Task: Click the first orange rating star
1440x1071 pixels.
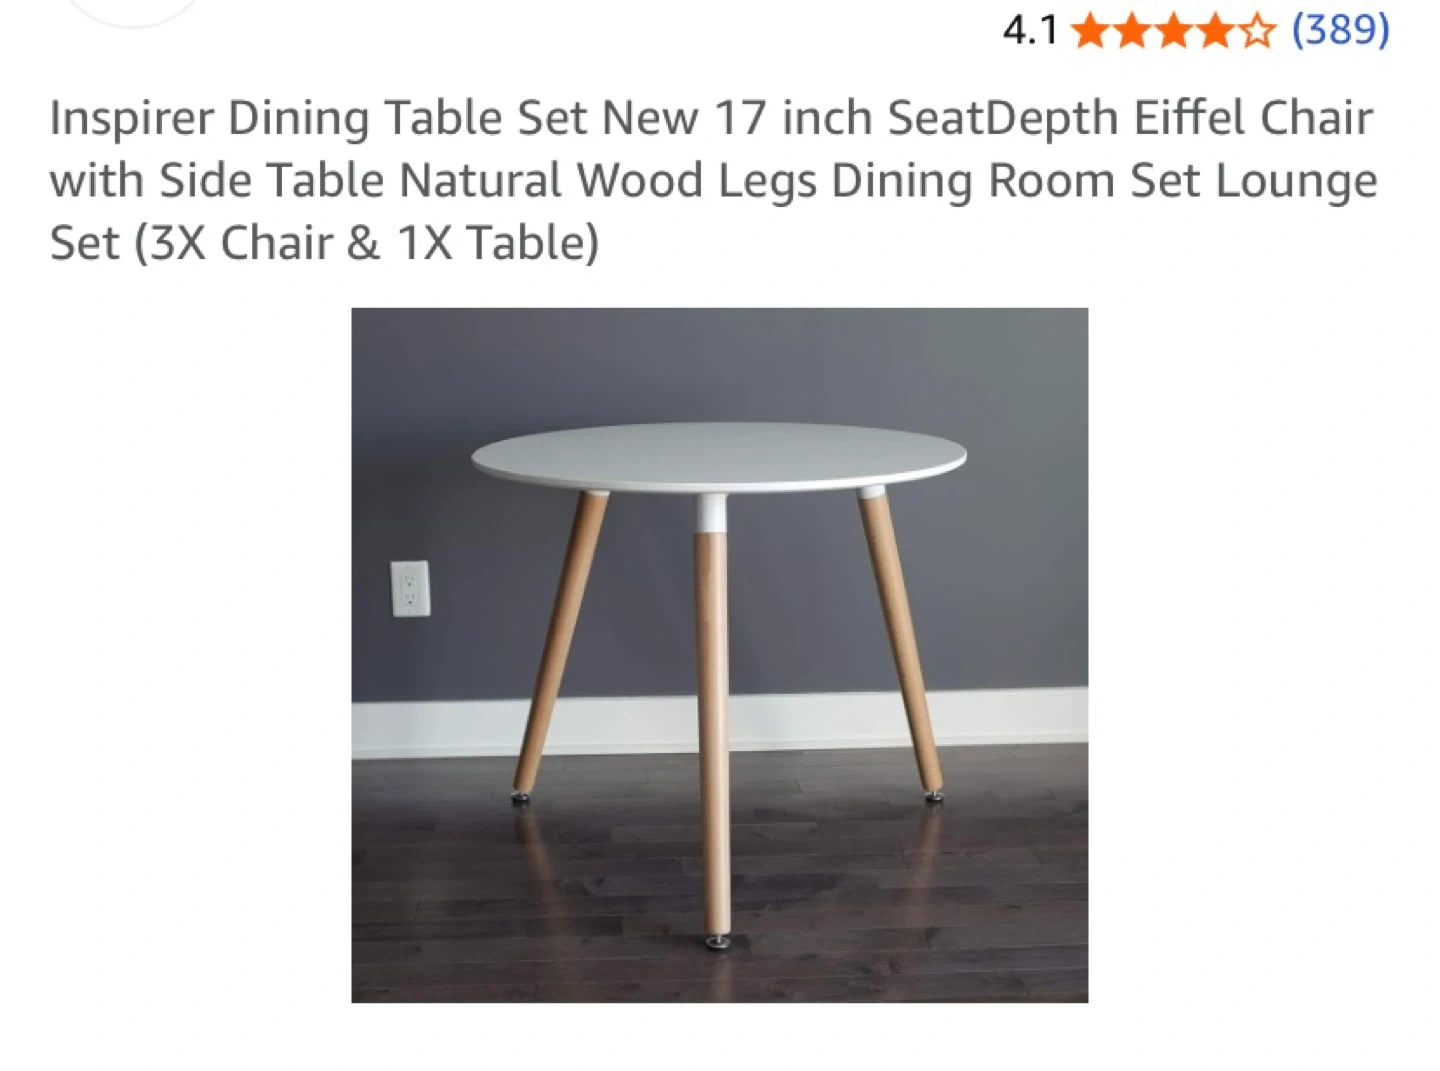Action: (1090, 31)
